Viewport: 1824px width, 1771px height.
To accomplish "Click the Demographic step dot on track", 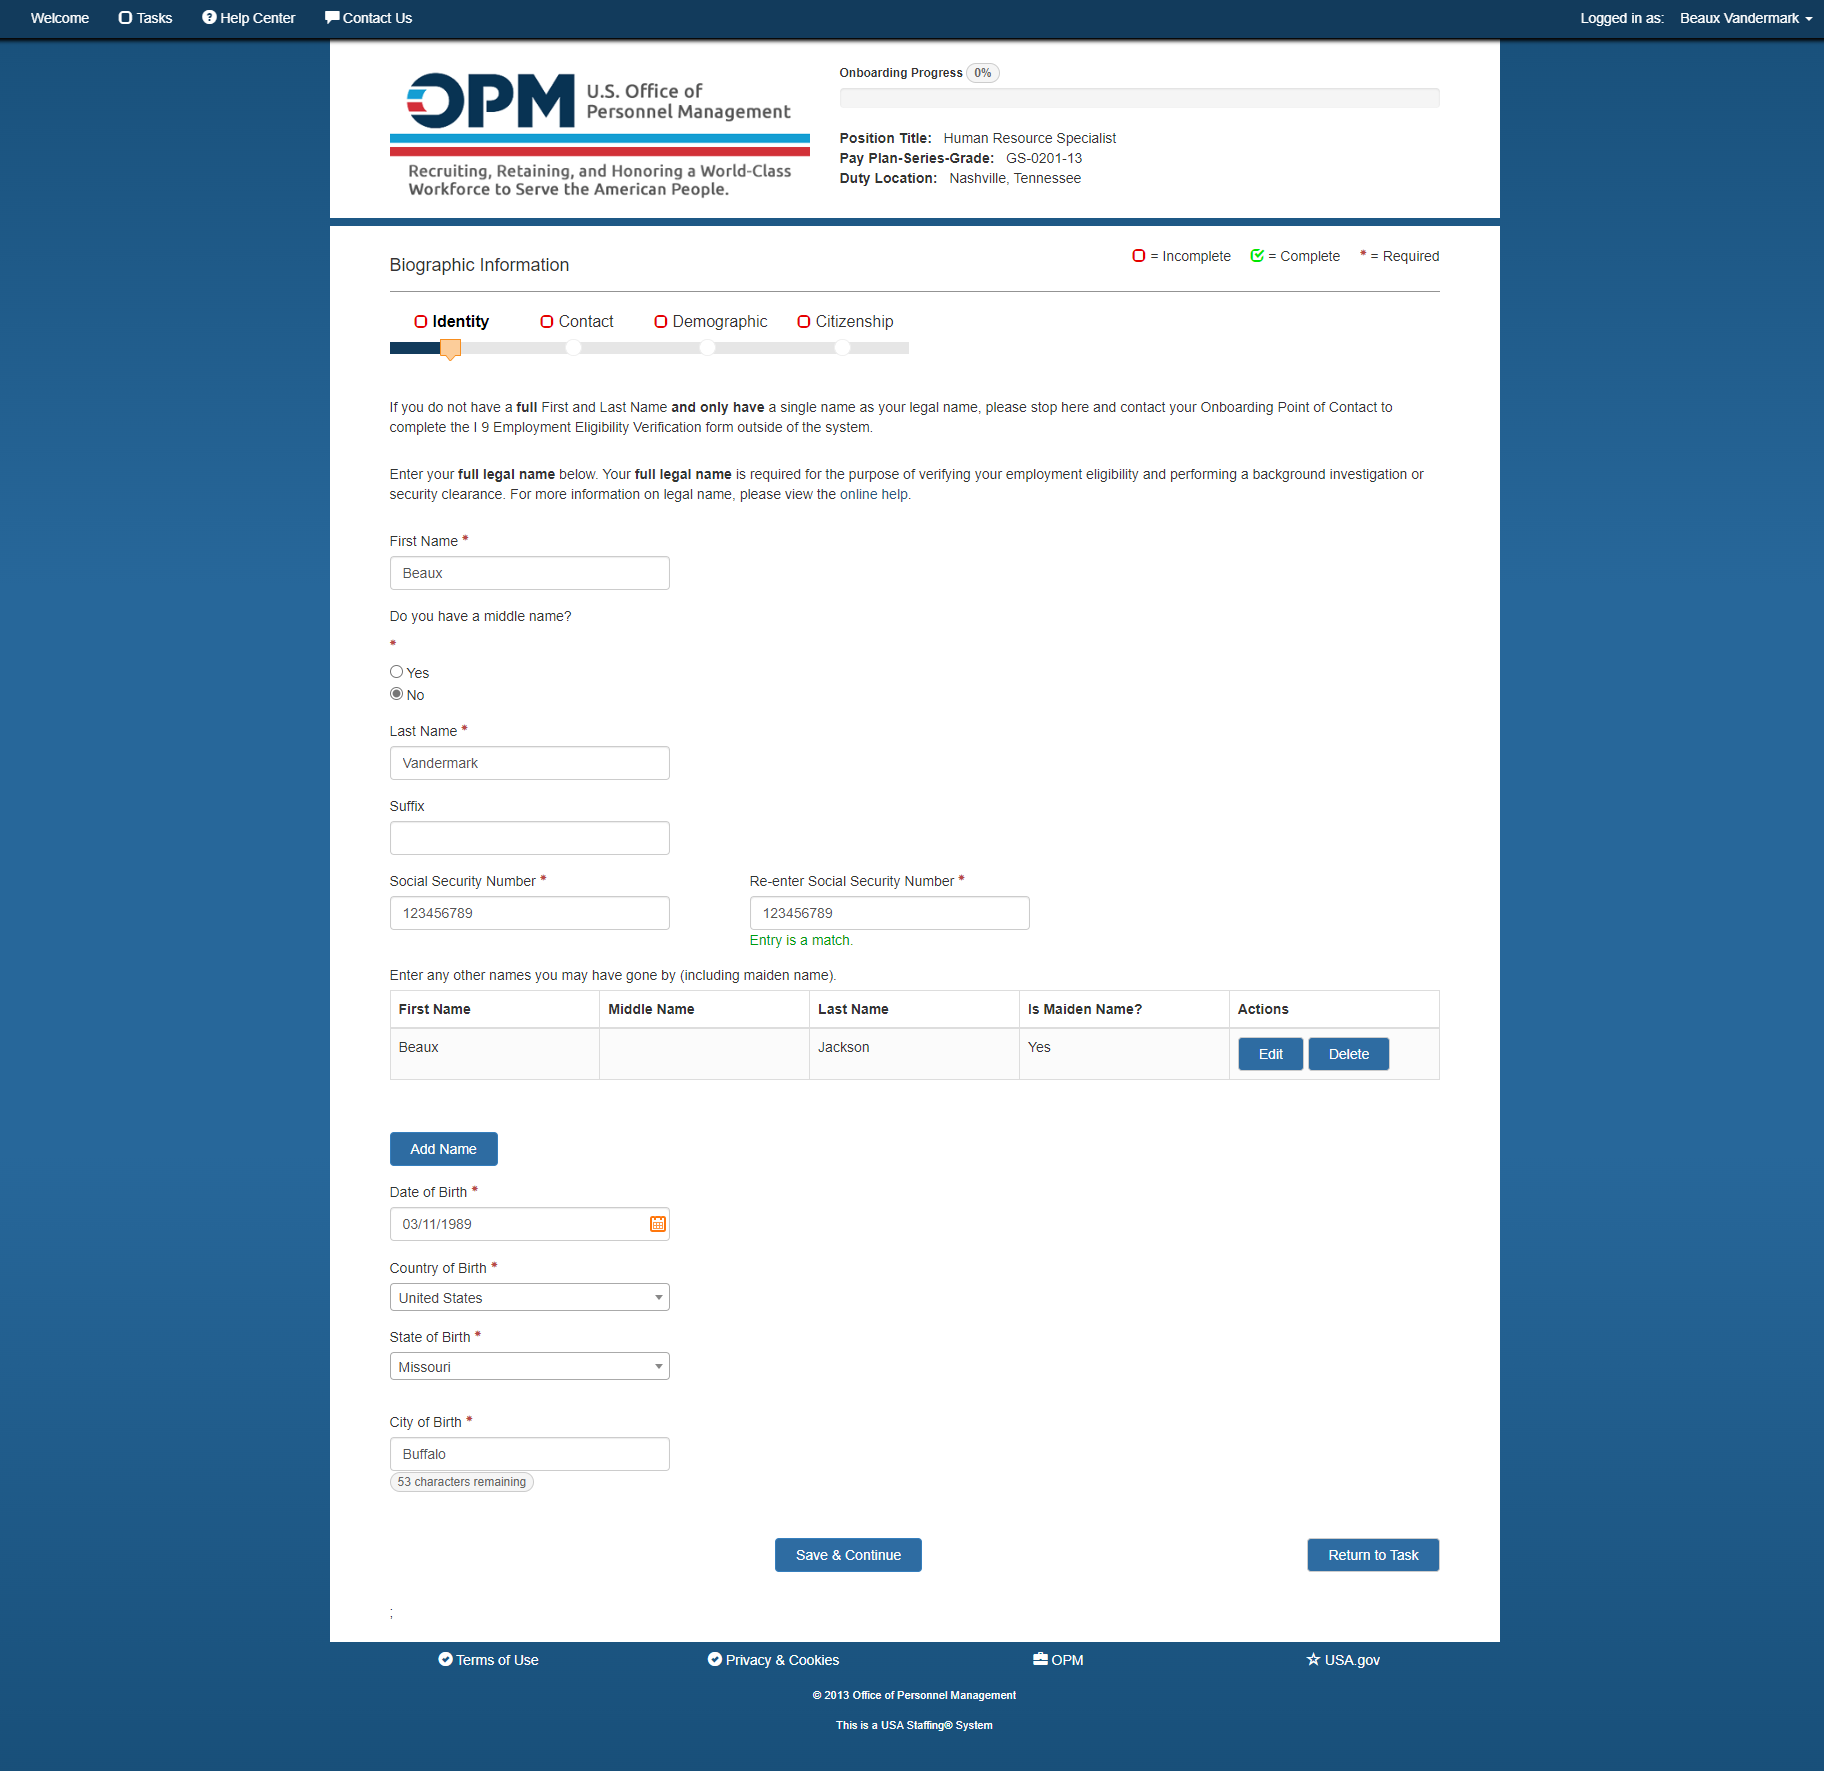I will click(x=708, y=347).
